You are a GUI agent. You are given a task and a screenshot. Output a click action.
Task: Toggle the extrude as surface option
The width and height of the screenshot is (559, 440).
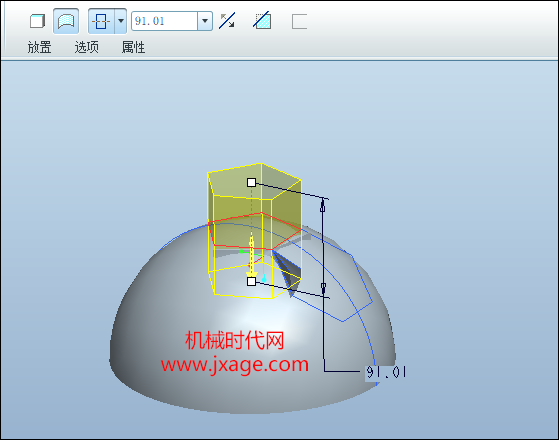66,21
